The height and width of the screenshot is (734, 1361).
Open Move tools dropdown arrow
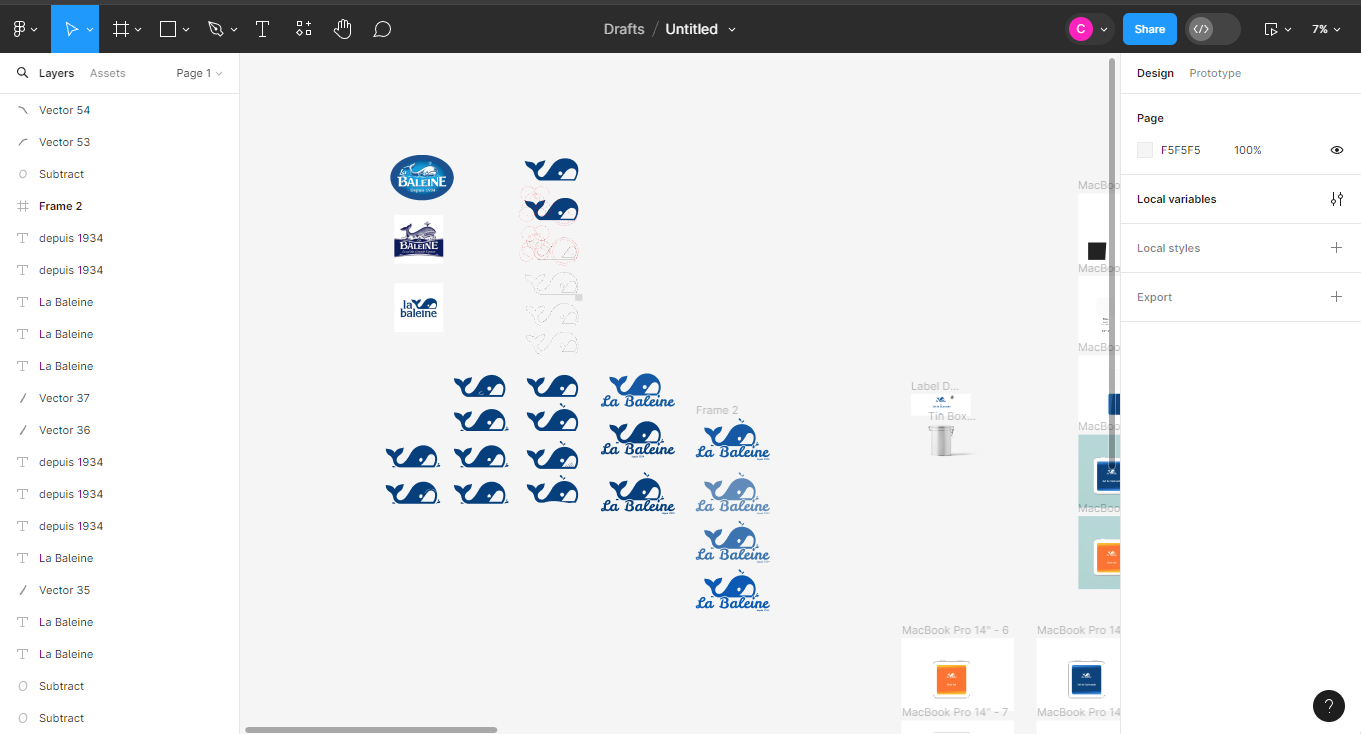click(x=91, y=30)
